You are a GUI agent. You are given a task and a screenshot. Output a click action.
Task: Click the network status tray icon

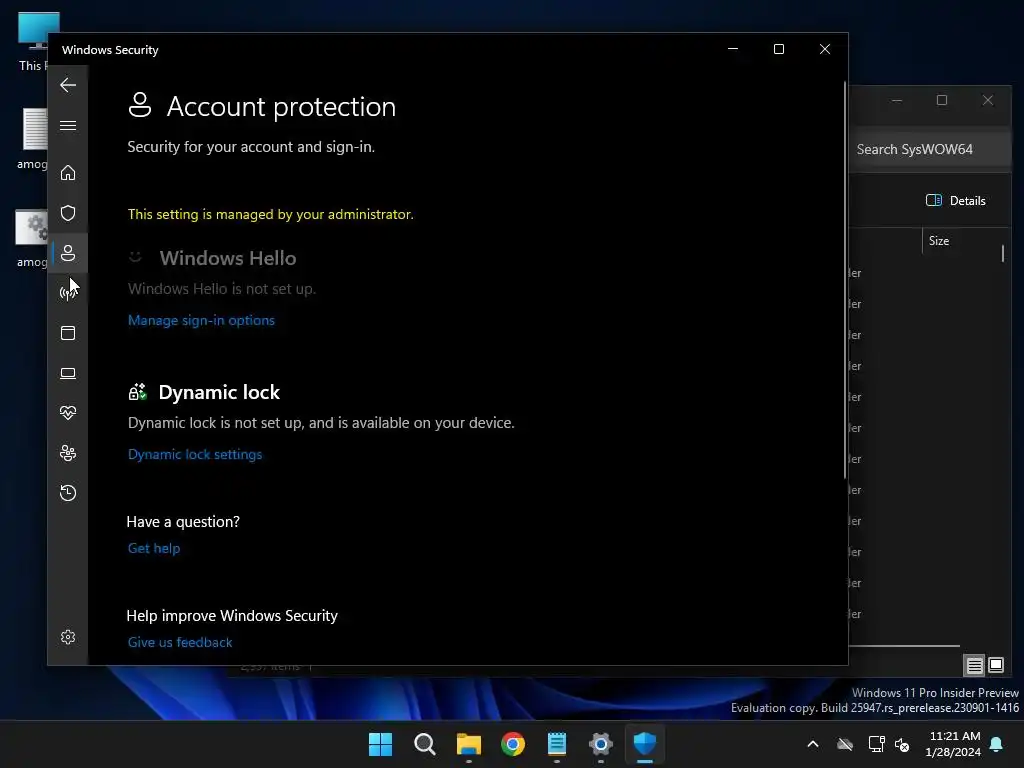pyautogui.click(x=876, y=744)
